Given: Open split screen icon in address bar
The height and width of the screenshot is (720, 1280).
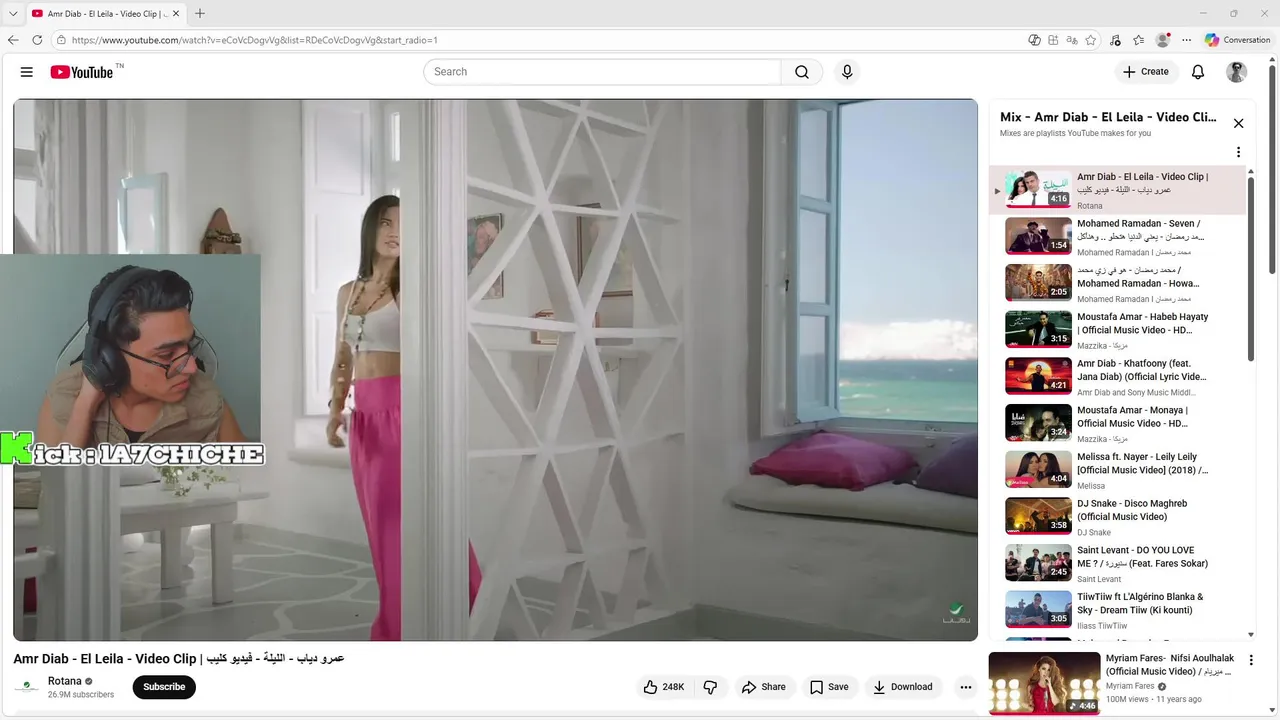Looking at the screenshot, I should tap(1053, 40).
